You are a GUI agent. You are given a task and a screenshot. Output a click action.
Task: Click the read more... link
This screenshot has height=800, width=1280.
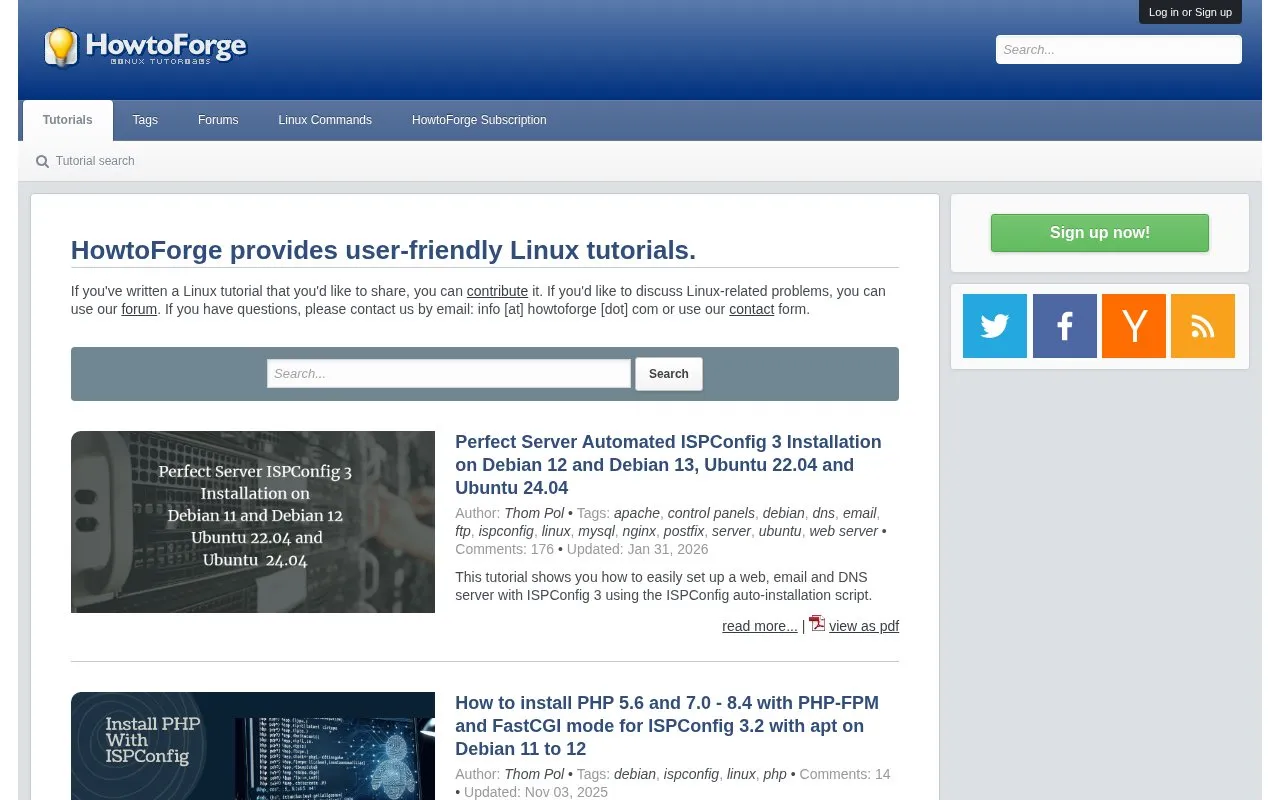pyautogui.click(x=760, y=626)
